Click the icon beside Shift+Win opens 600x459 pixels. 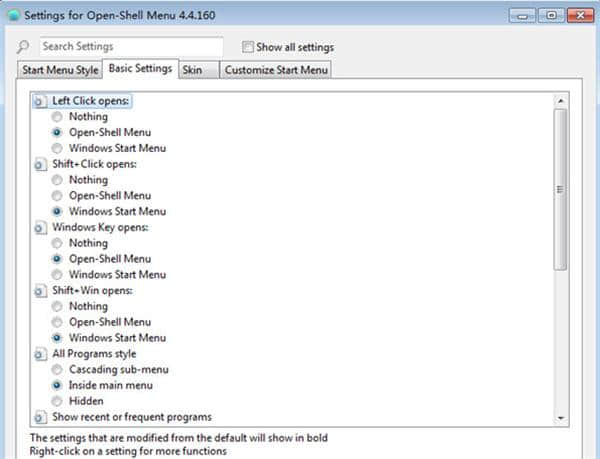click(x=39, y=291)
